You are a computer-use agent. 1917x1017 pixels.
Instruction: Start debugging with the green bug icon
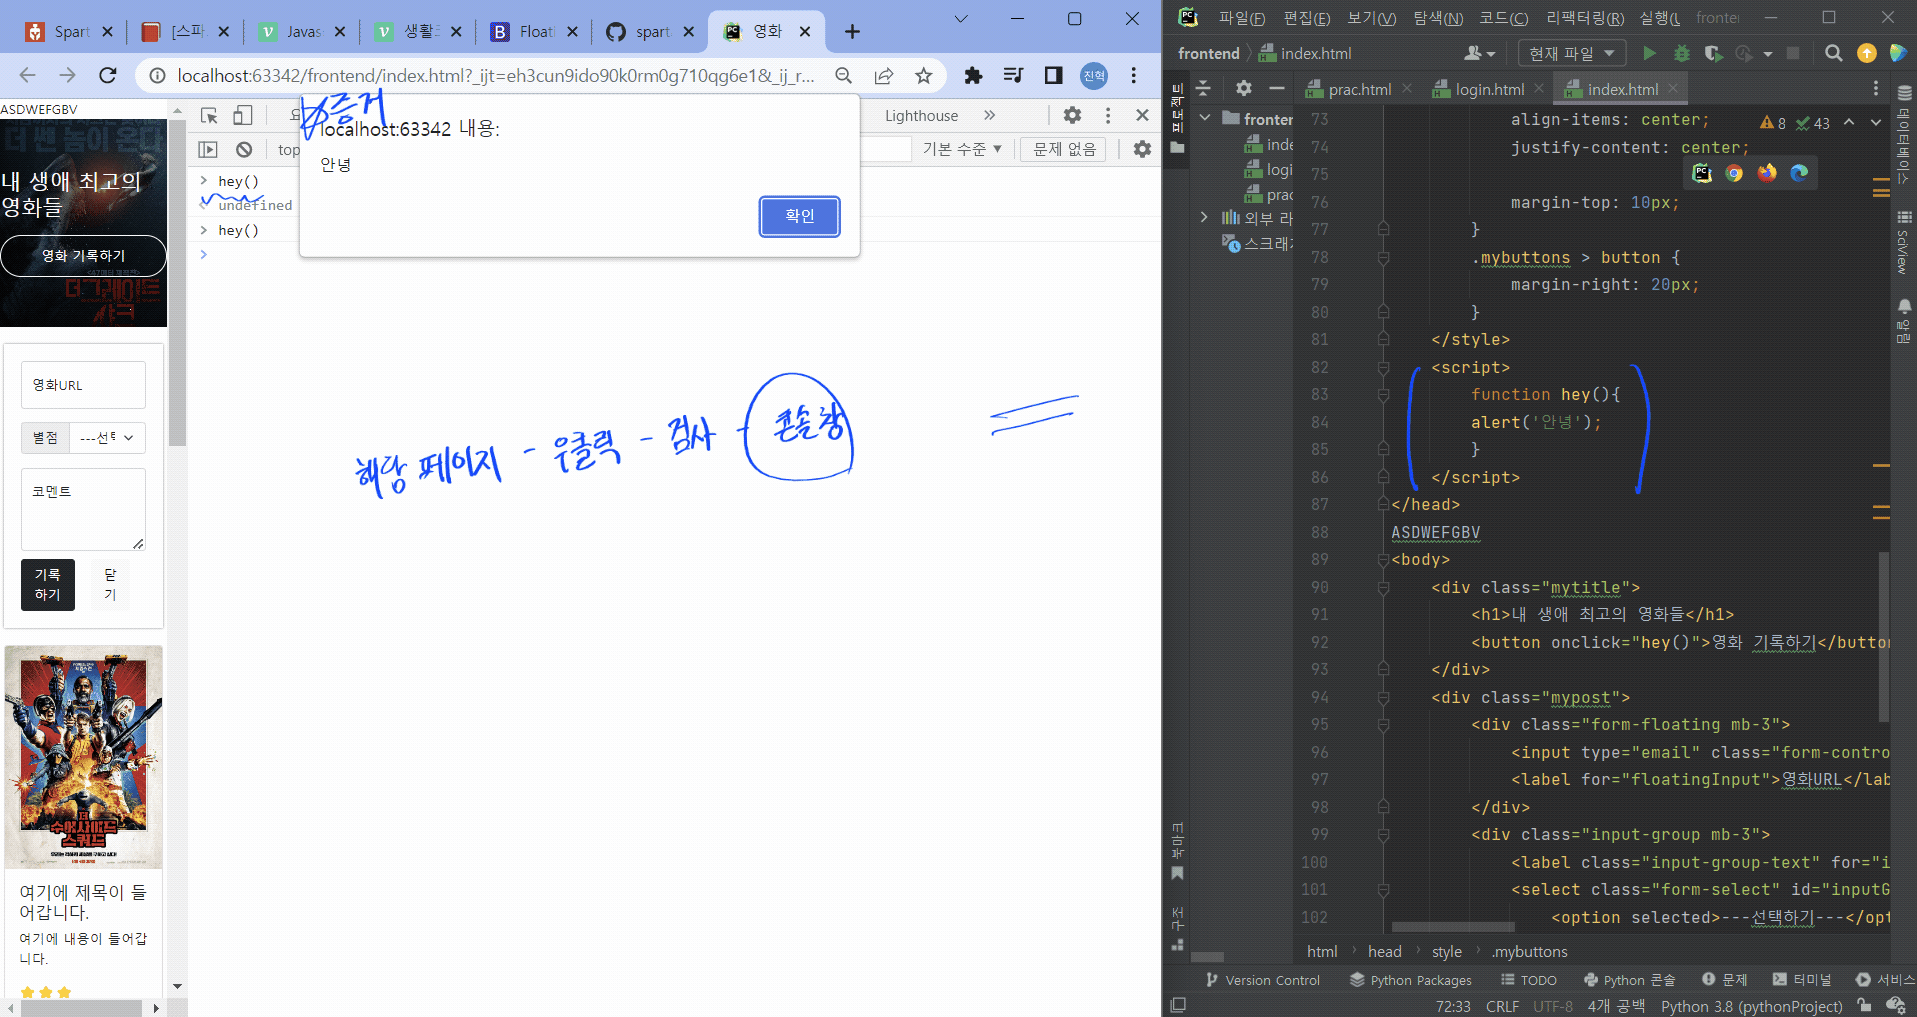point(1681,53)
